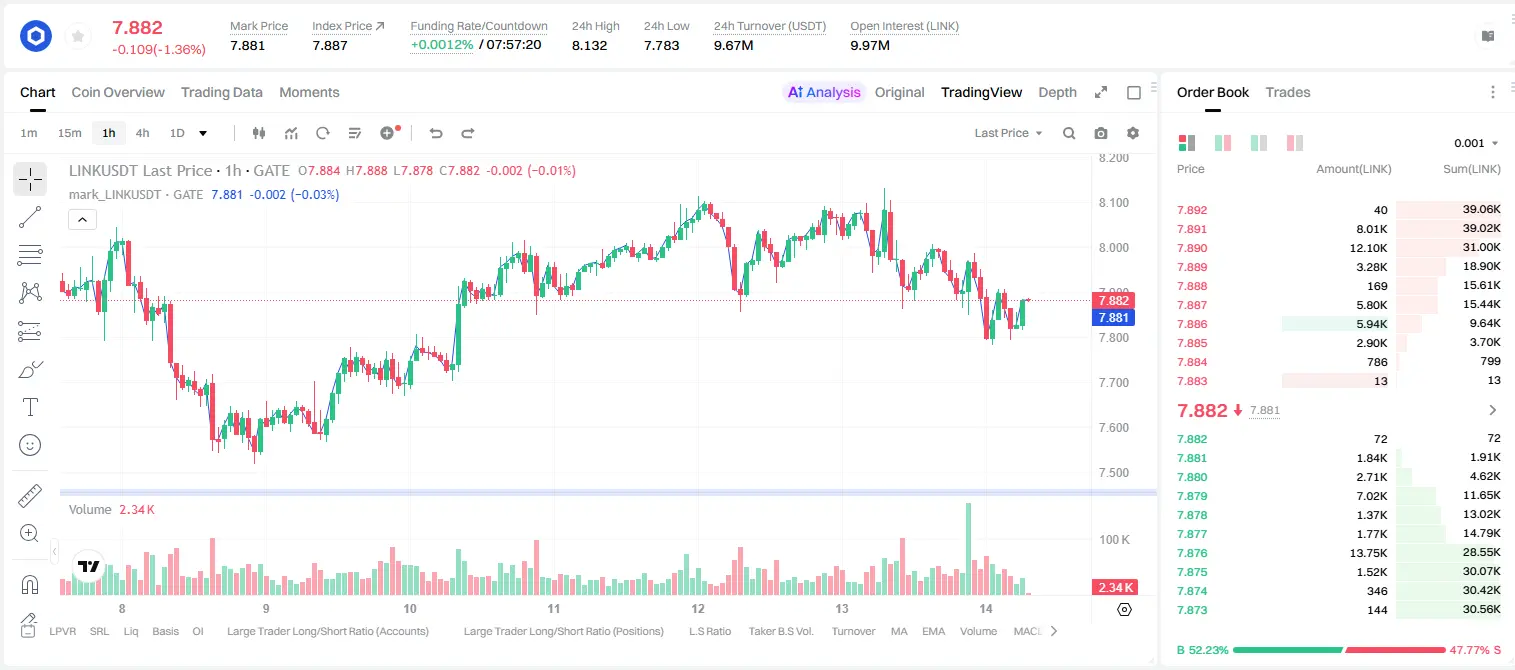Switch to the Trades tab

pos(1287,92)
